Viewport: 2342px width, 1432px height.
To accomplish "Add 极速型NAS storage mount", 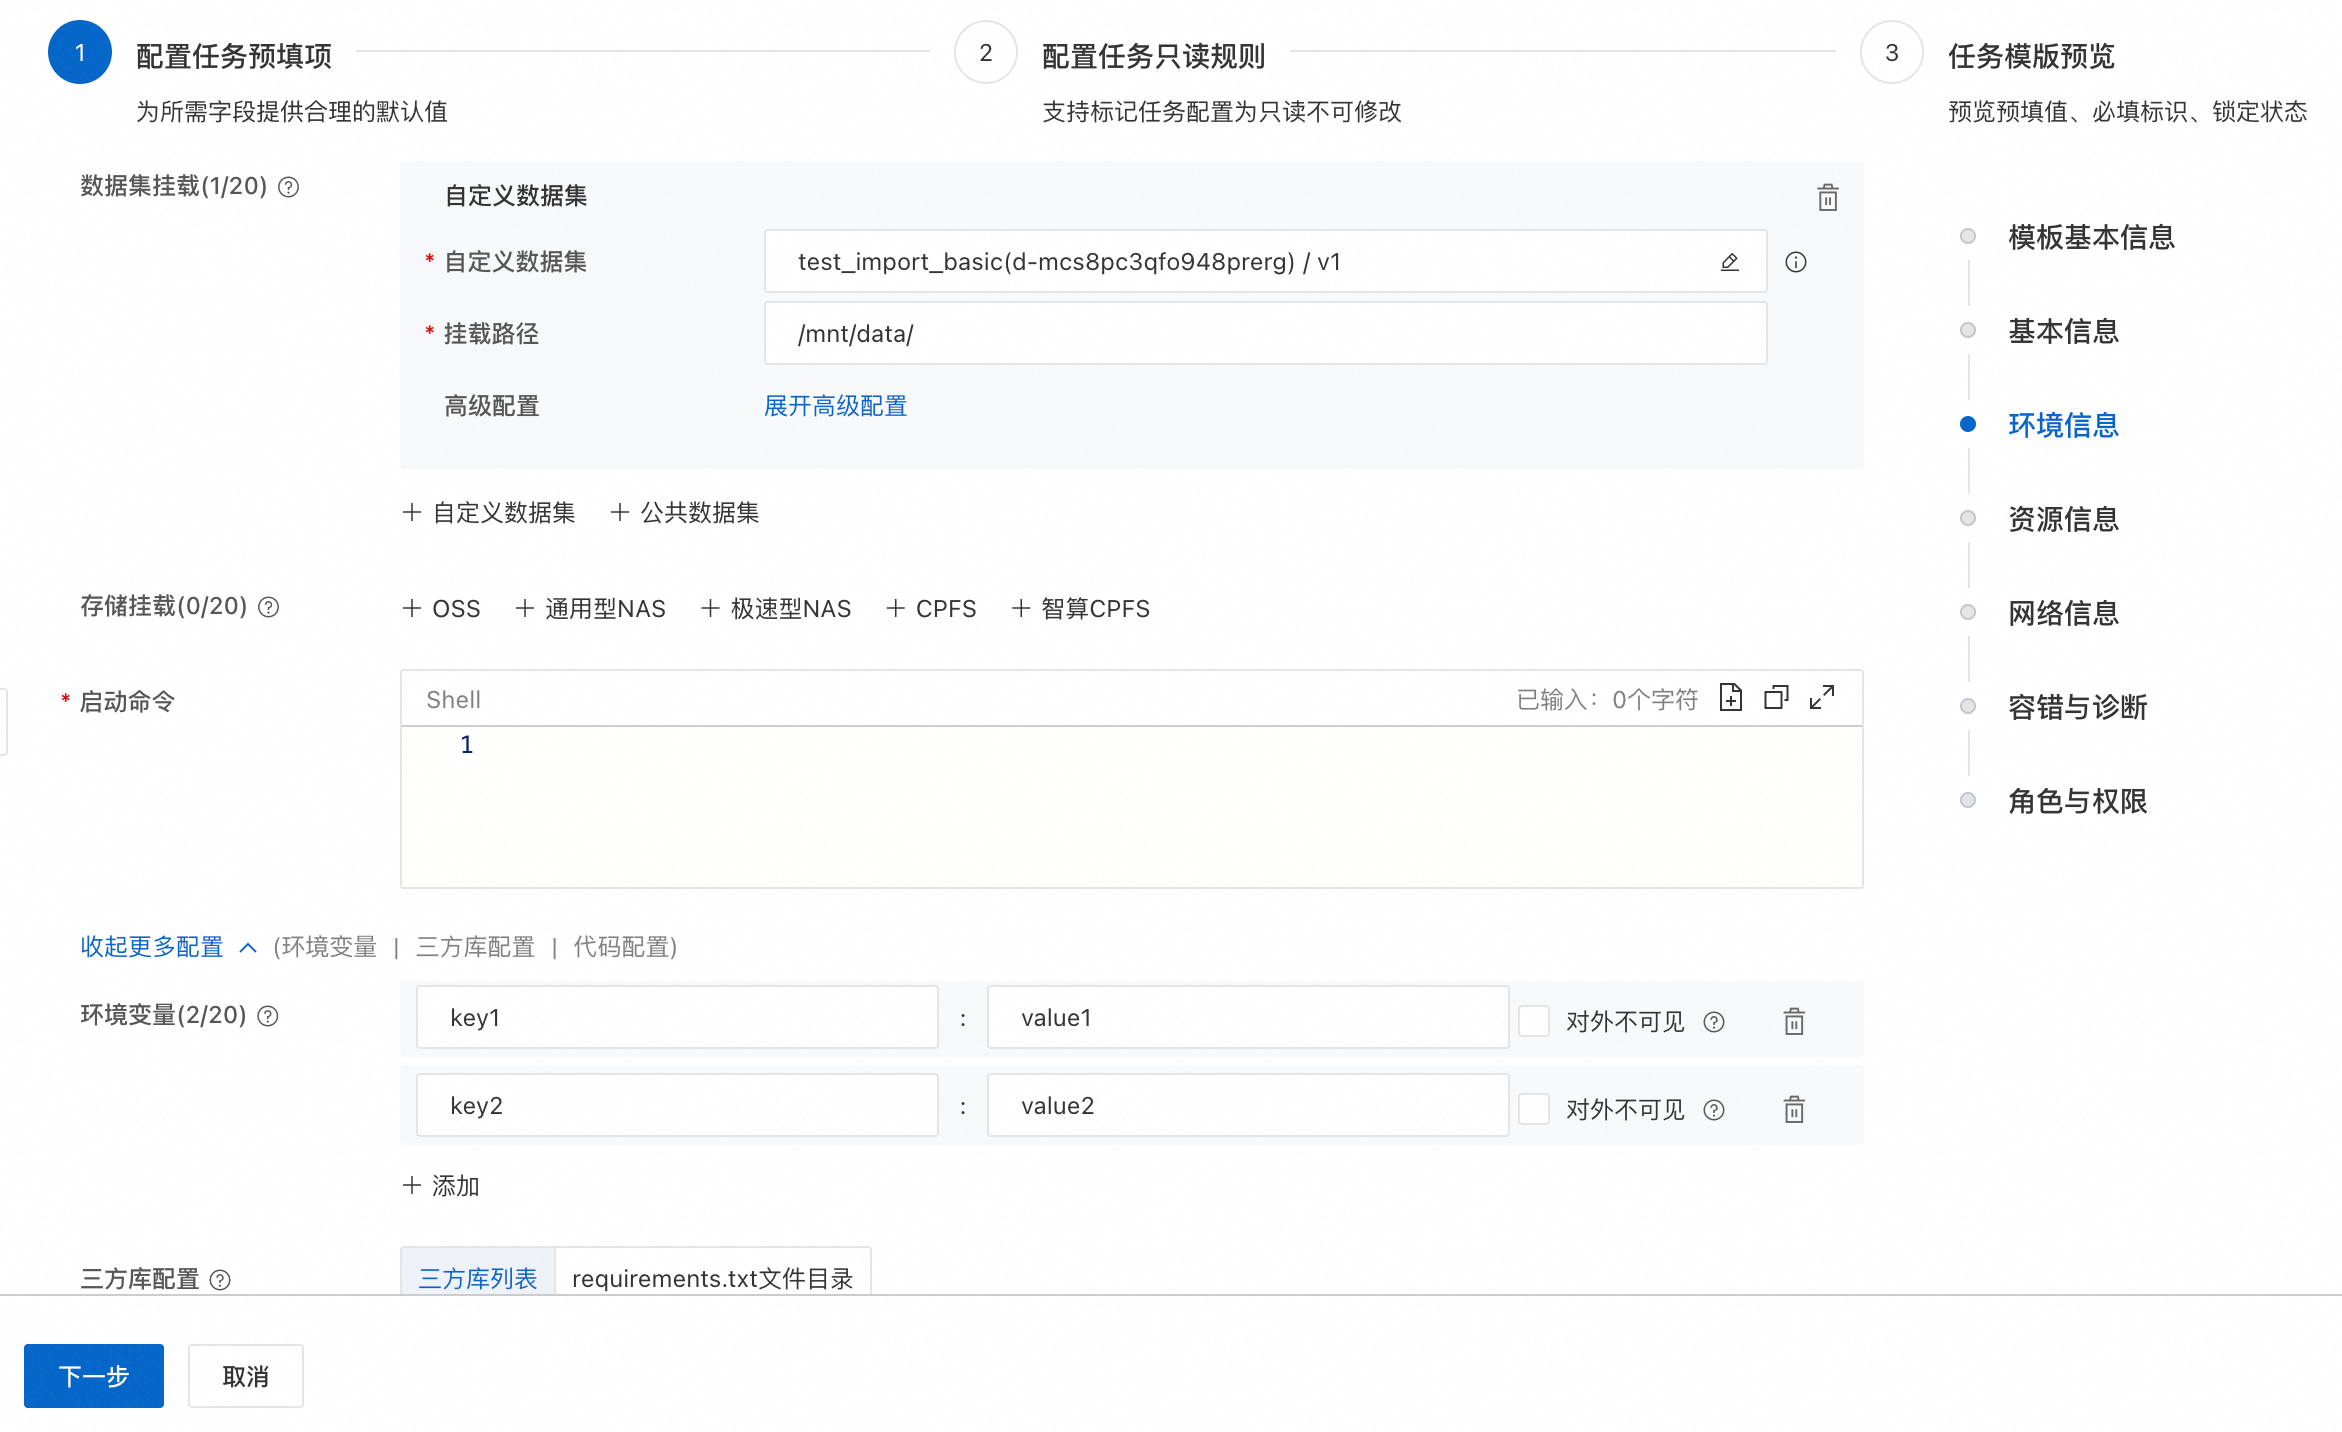I will (776, 608).
